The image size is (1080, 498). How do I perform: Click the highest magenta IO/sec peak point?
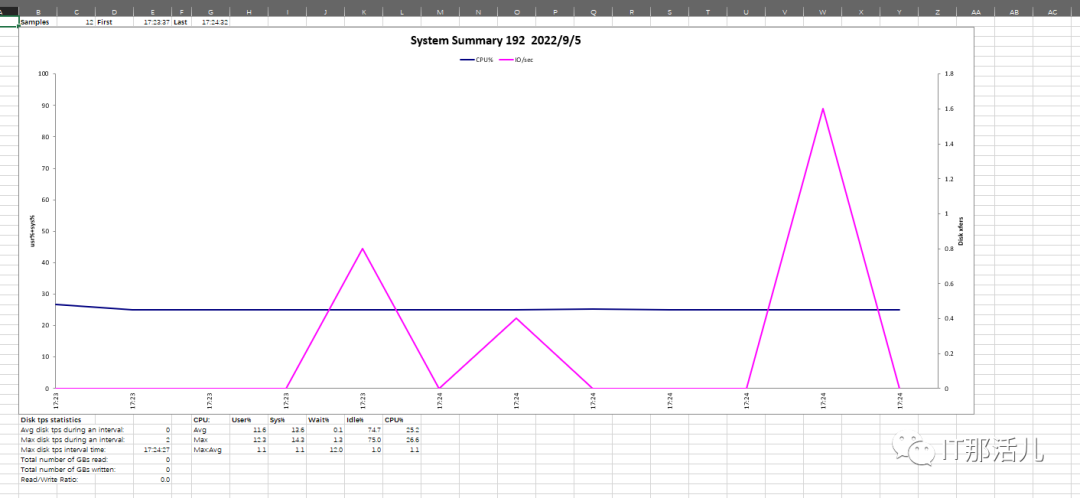click(x=822, y=109)
